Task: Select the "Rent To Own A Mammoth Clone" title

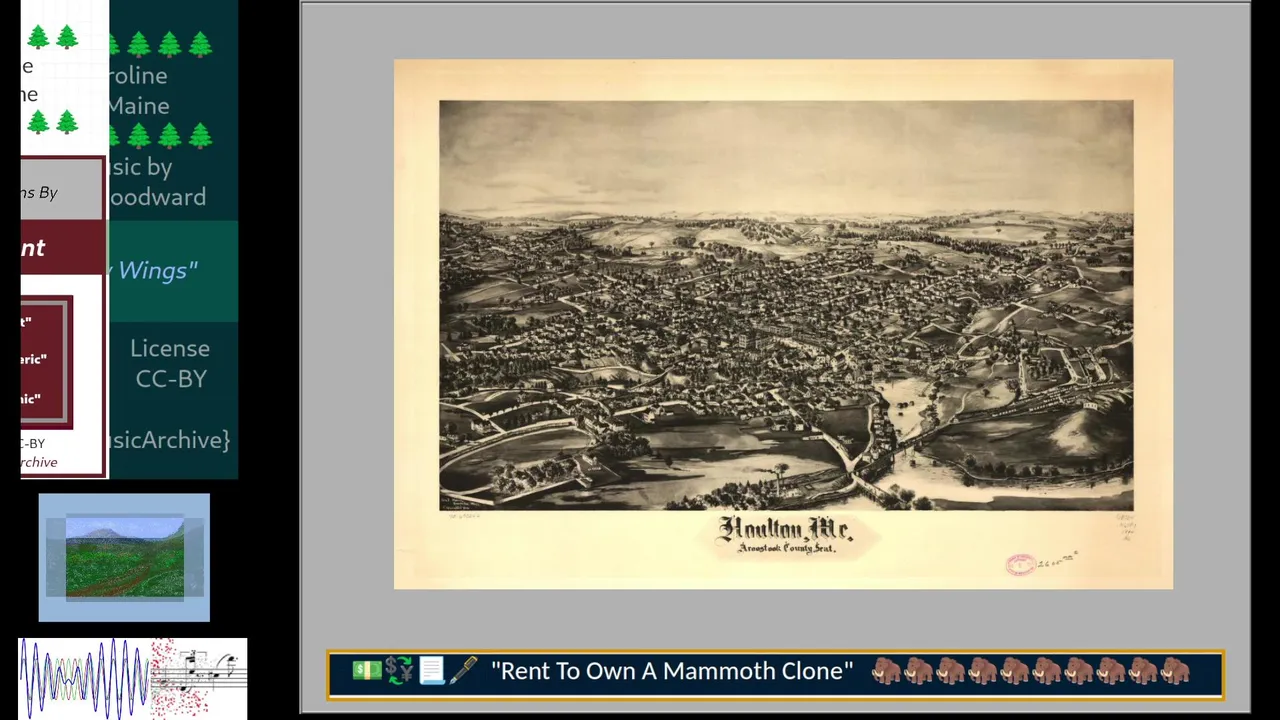Action: [x=672, y=671]
